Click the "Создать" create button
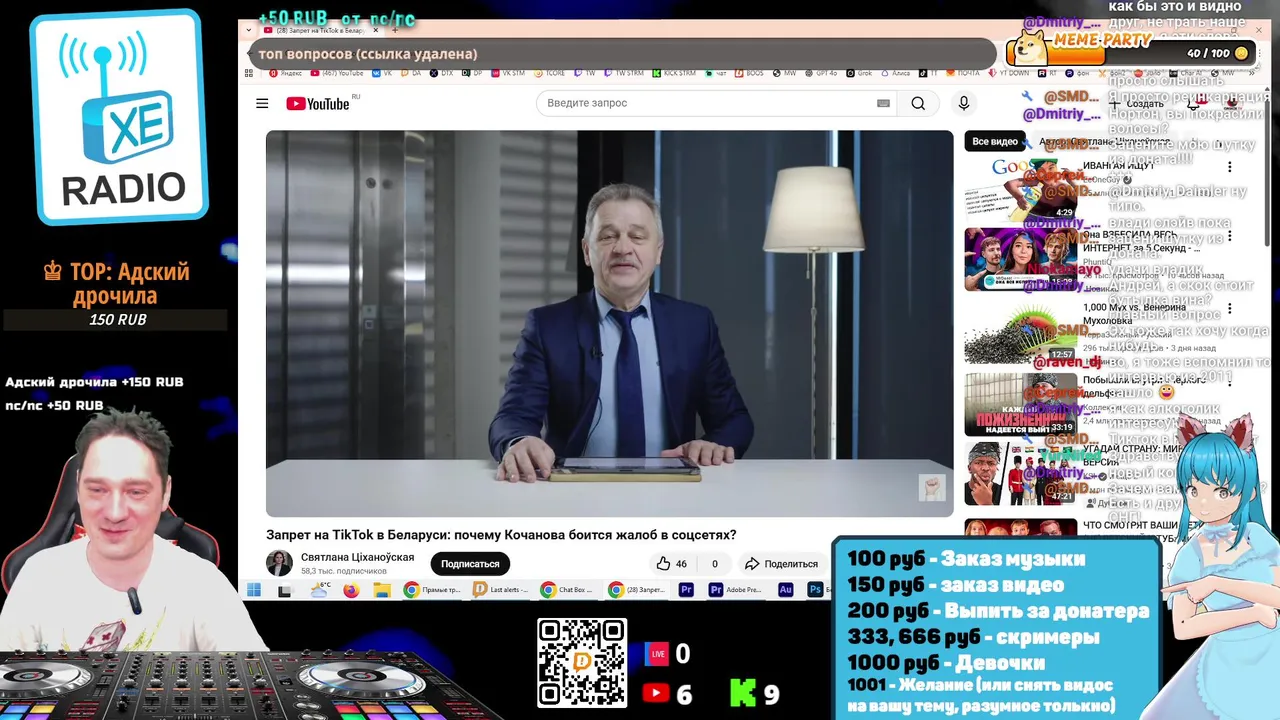 click(1136, 104)
